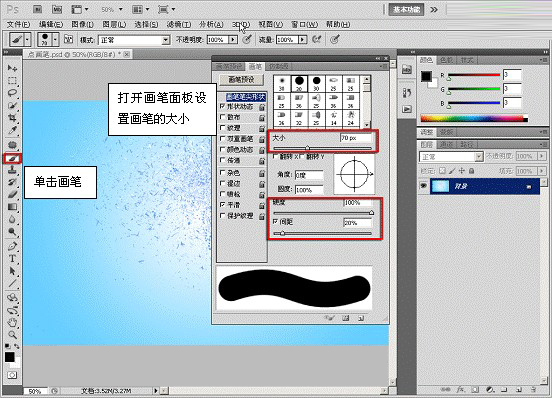Toggle the Brush panel button in options bar
This screenshot has height=398, width=552.
click(x=68, y=39)
